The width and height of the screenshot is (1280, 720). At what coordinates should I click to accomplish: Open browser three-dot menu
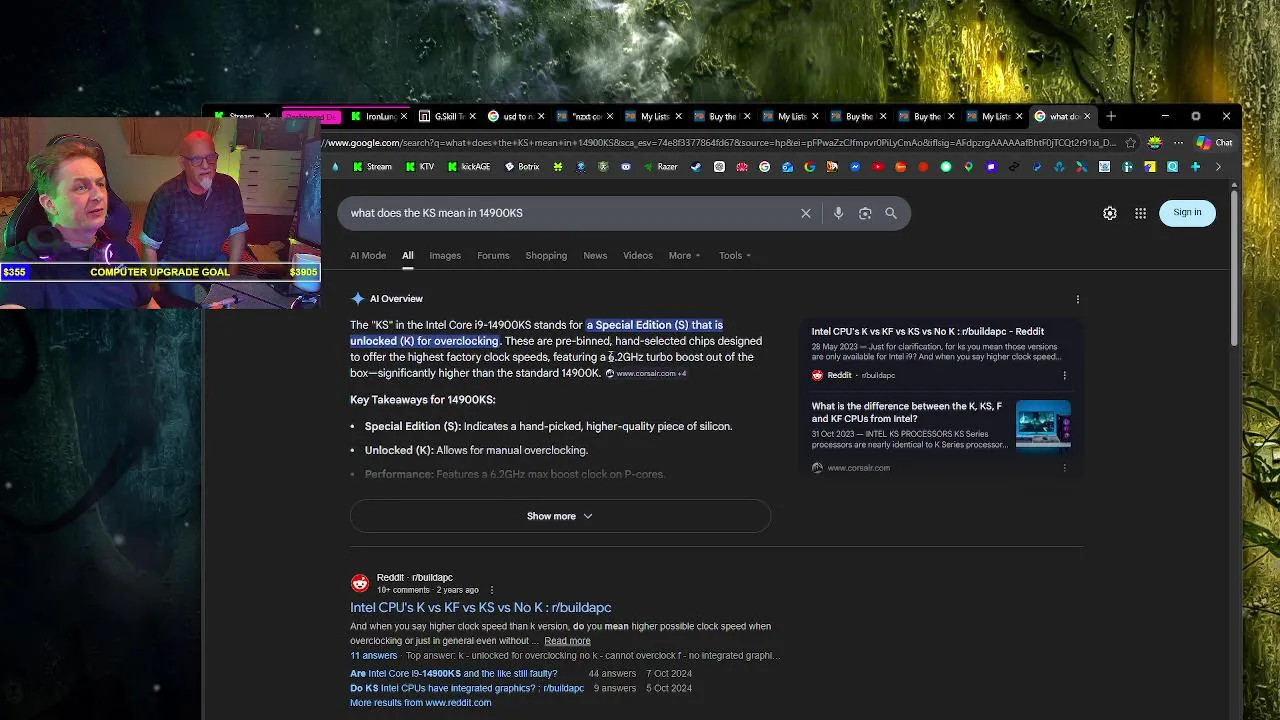(x=1178, y=143)
